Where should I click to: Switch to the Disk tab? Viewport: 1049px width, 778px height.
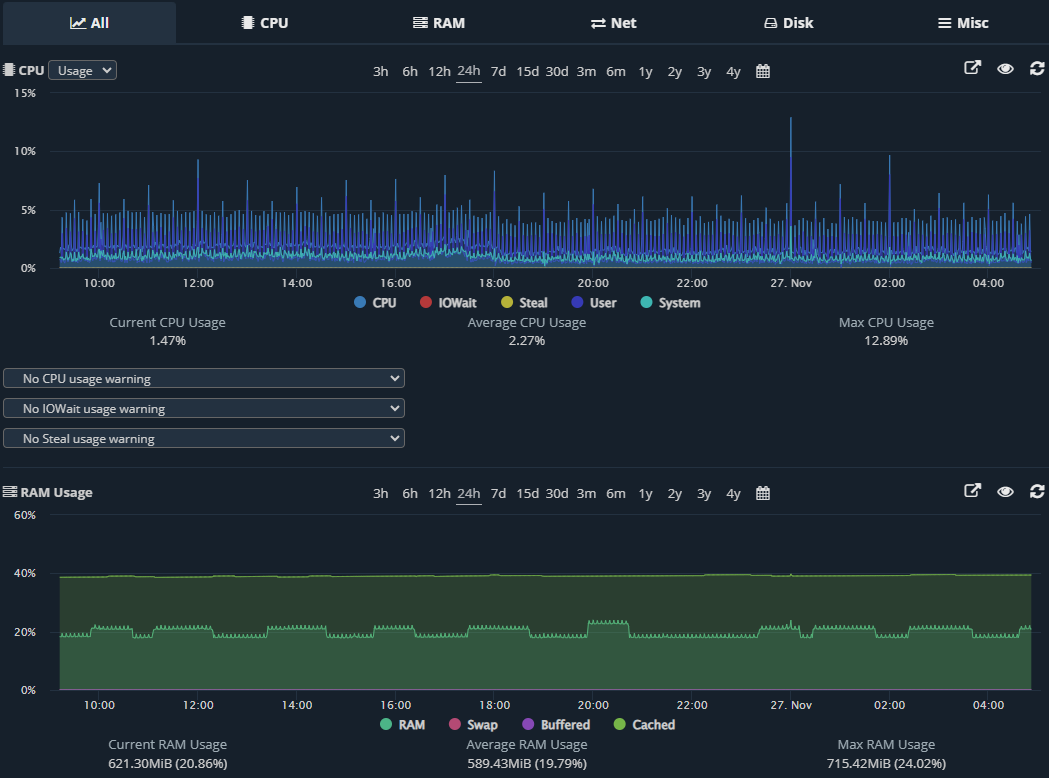788,23
